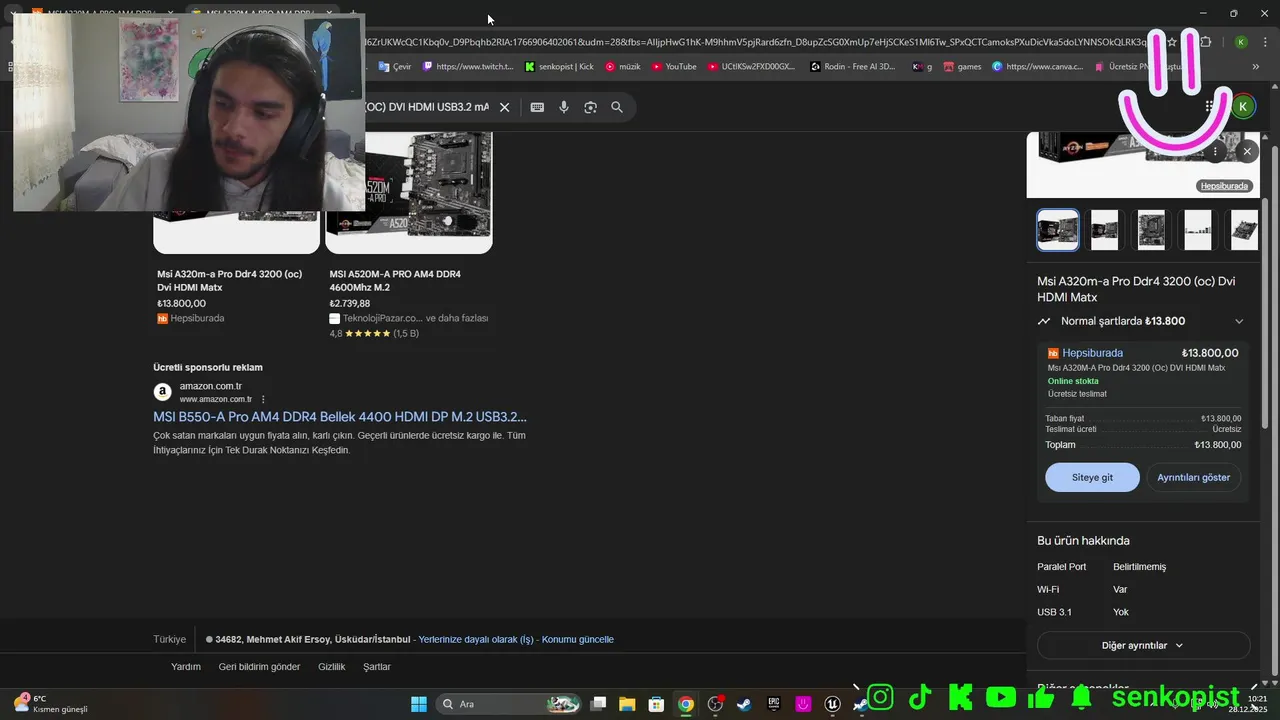Open the Msi A320m-a Pro Ddr4 product card title
Viewport: 1280px width, 720px height.
tap(229, 280)
